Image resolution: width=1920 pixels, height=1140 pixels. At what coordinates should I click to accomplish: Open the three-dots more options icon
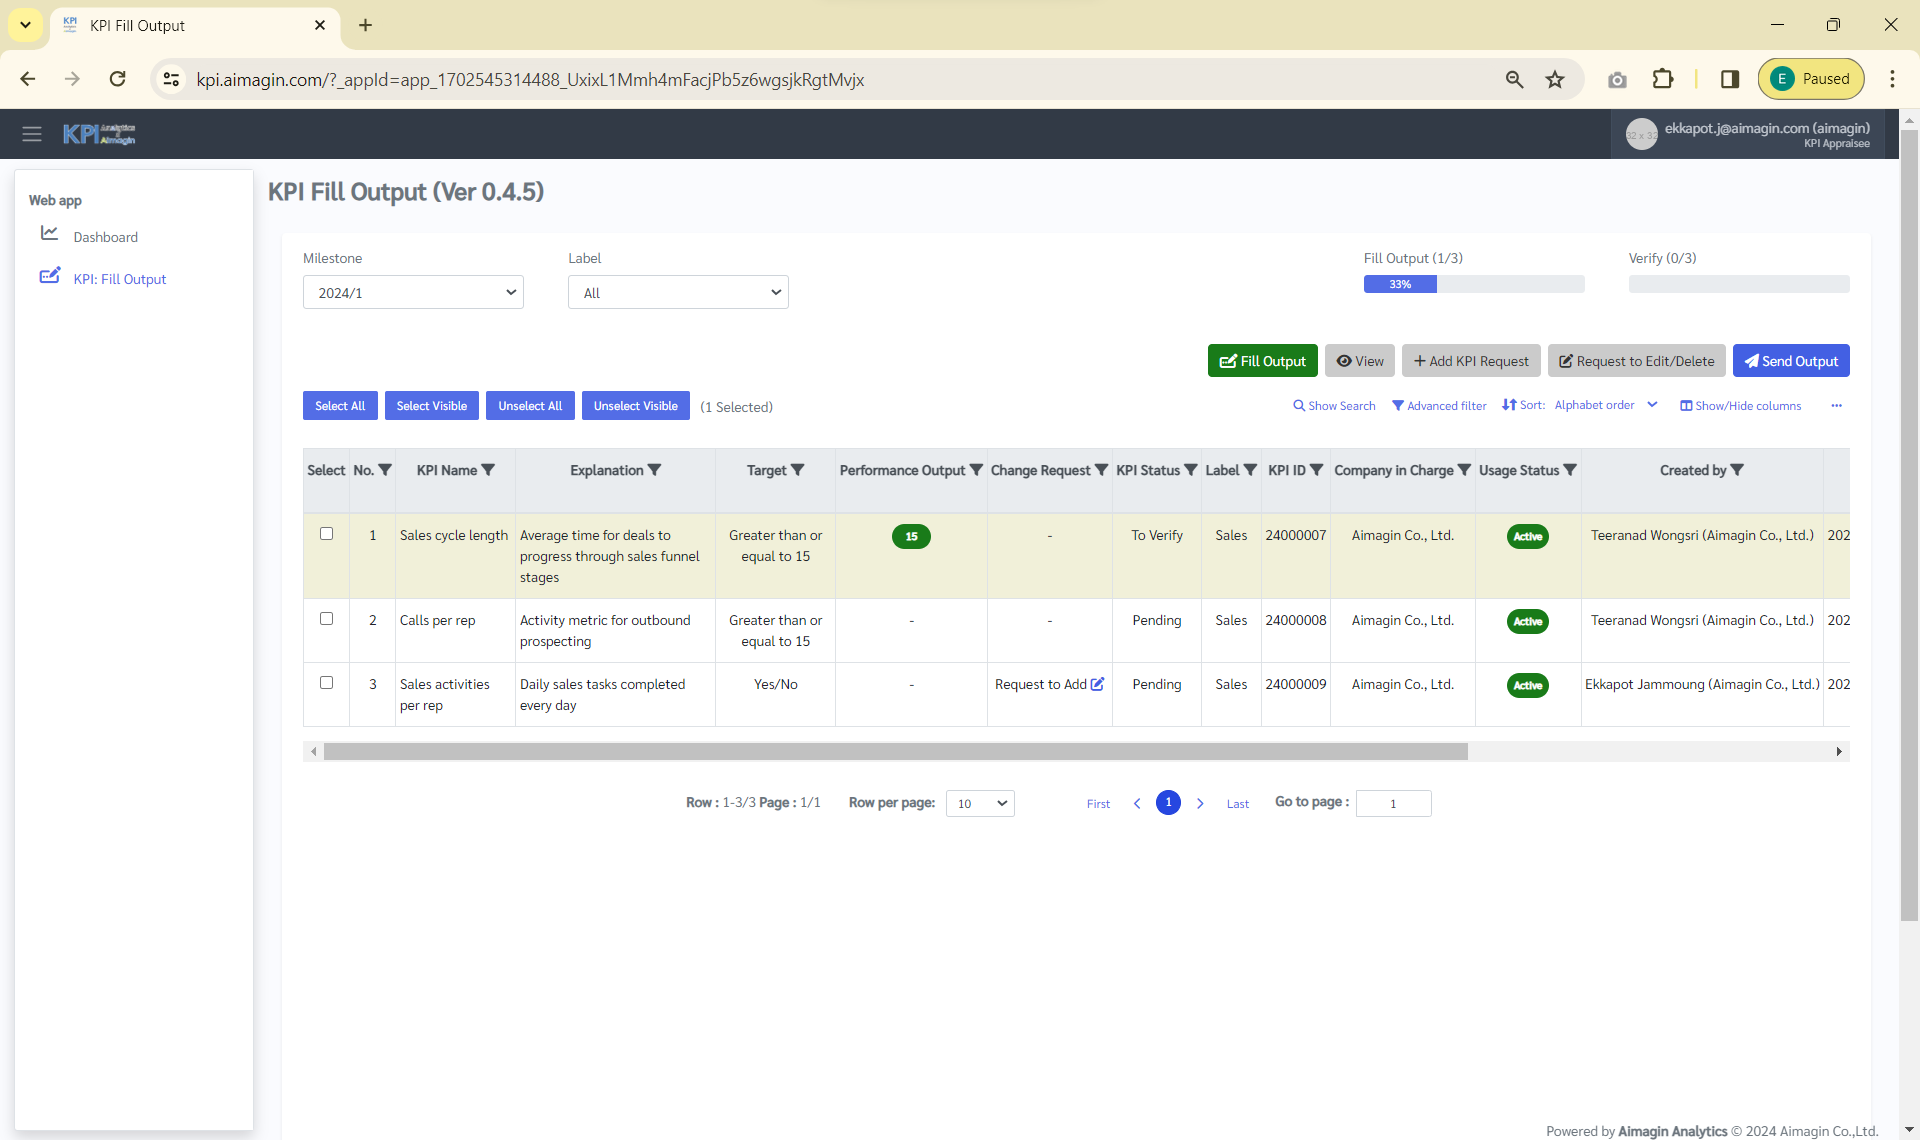1836,406
